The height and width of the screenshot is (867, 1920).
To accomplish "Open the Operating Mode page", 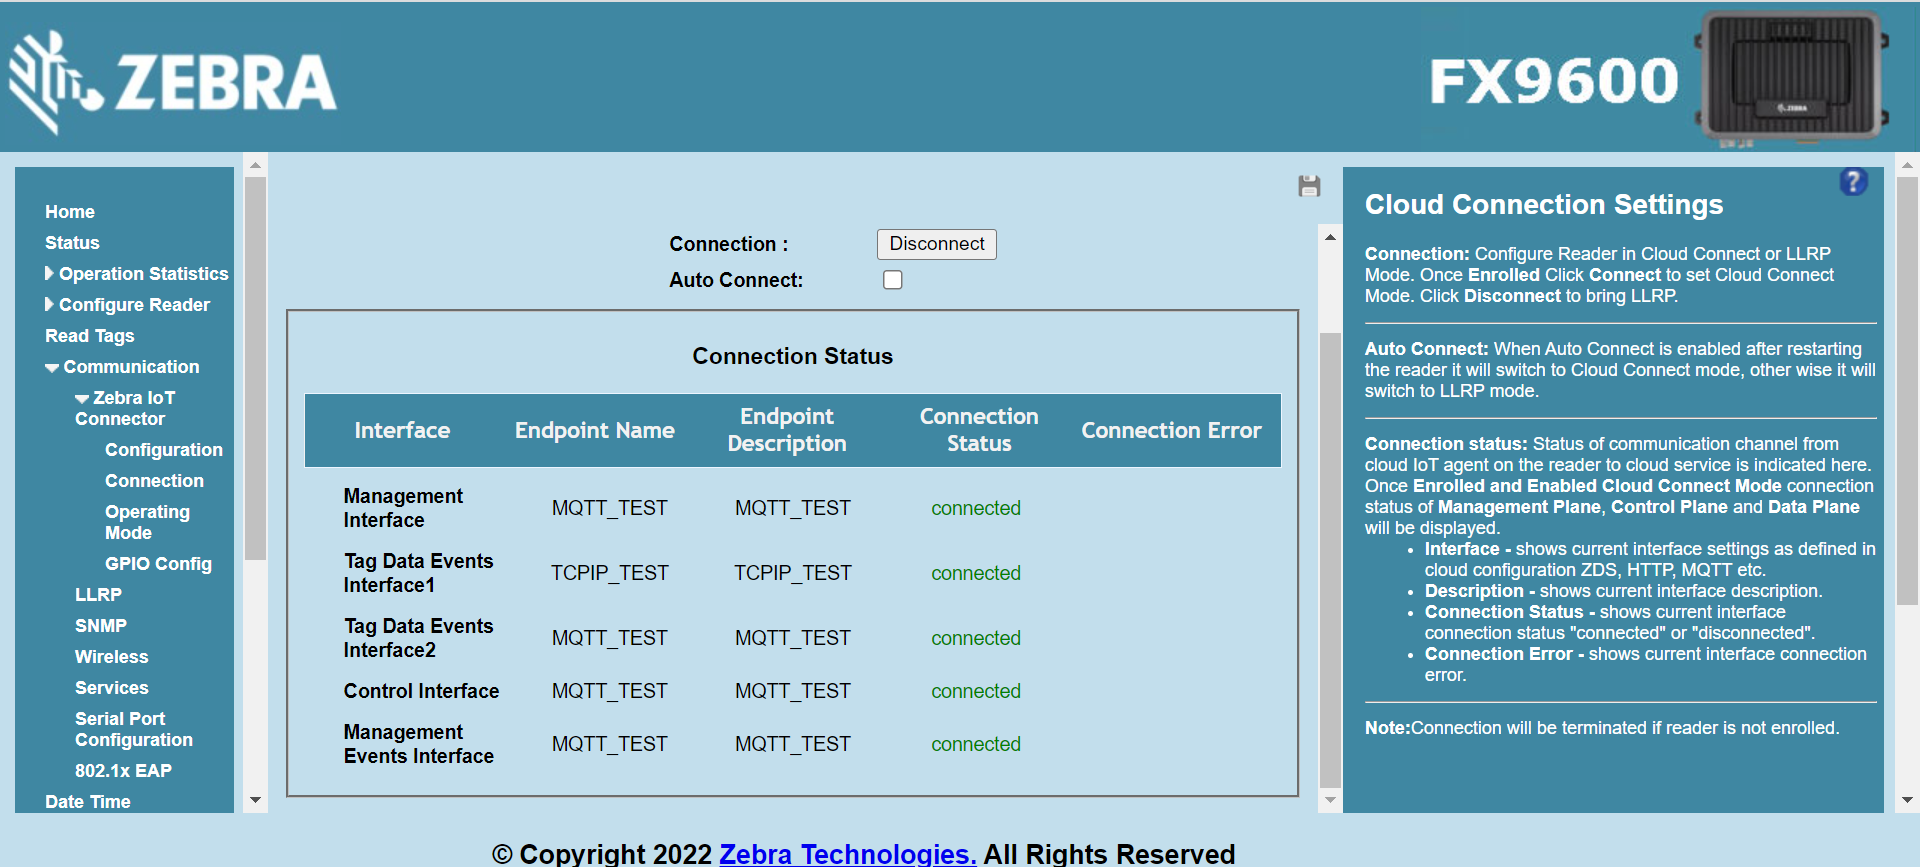I will pyautogui.click(x=147, y=522).
